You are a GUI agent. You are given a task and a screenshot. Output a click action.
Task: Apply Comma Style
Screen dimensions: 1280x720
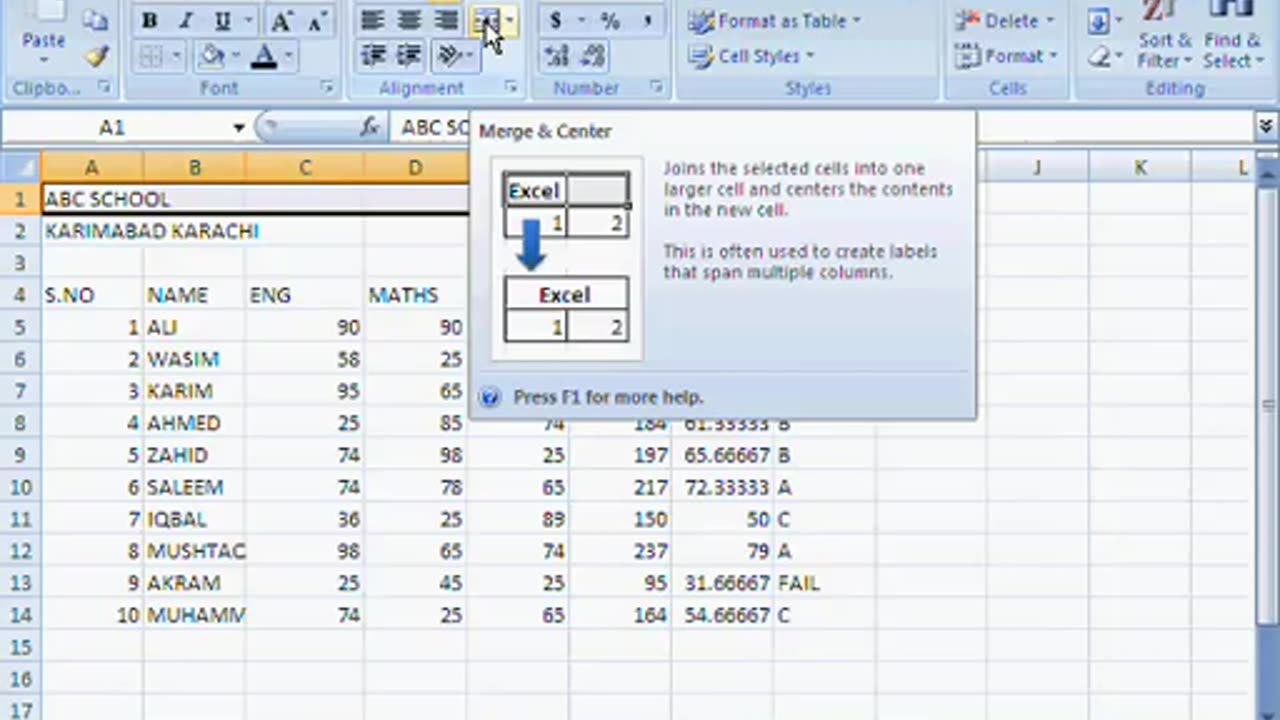tap(647, 21)
